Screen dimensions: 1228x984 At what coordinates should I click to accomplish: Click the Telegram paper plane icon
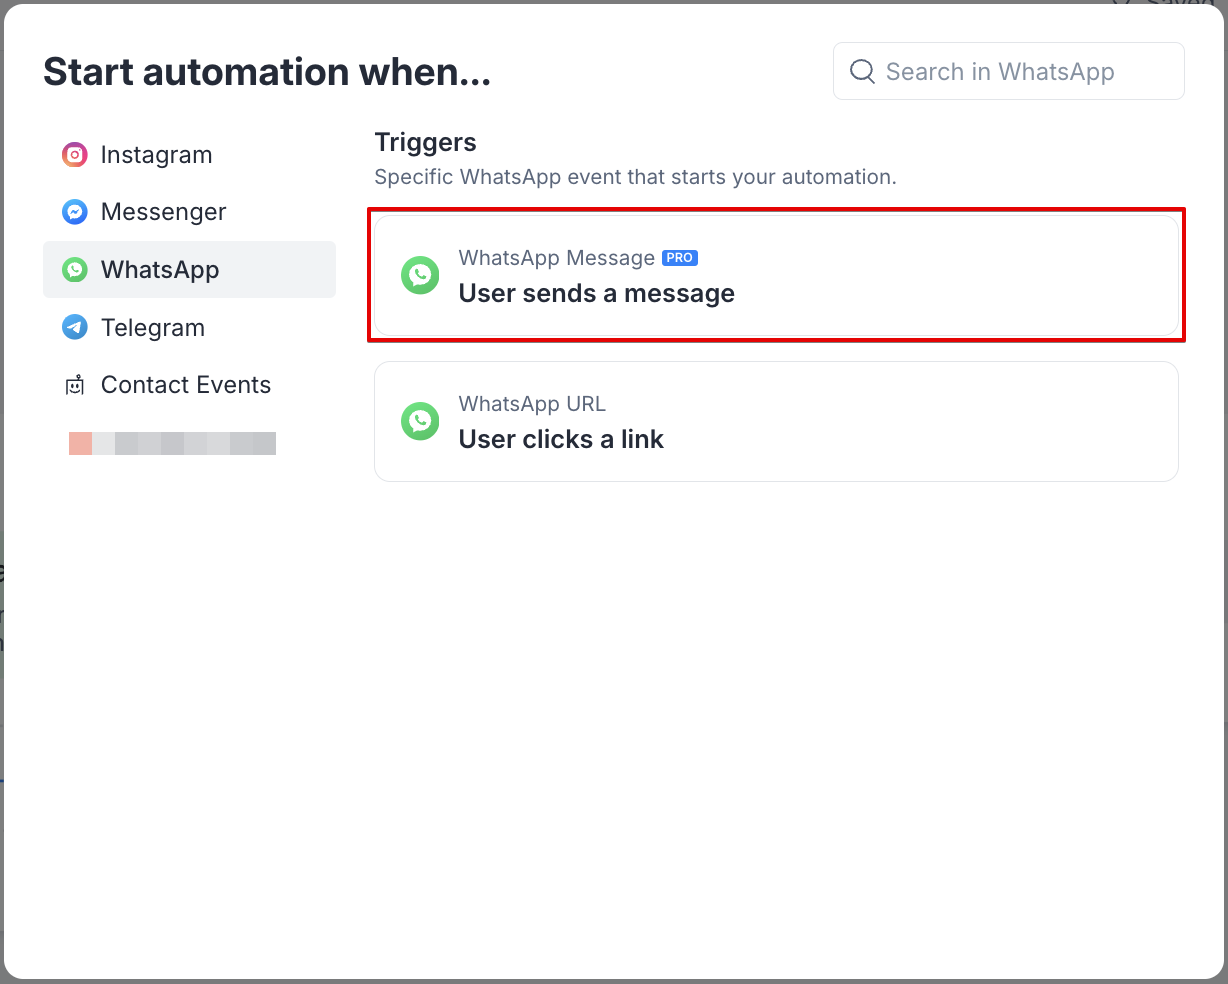pos(75,327)
